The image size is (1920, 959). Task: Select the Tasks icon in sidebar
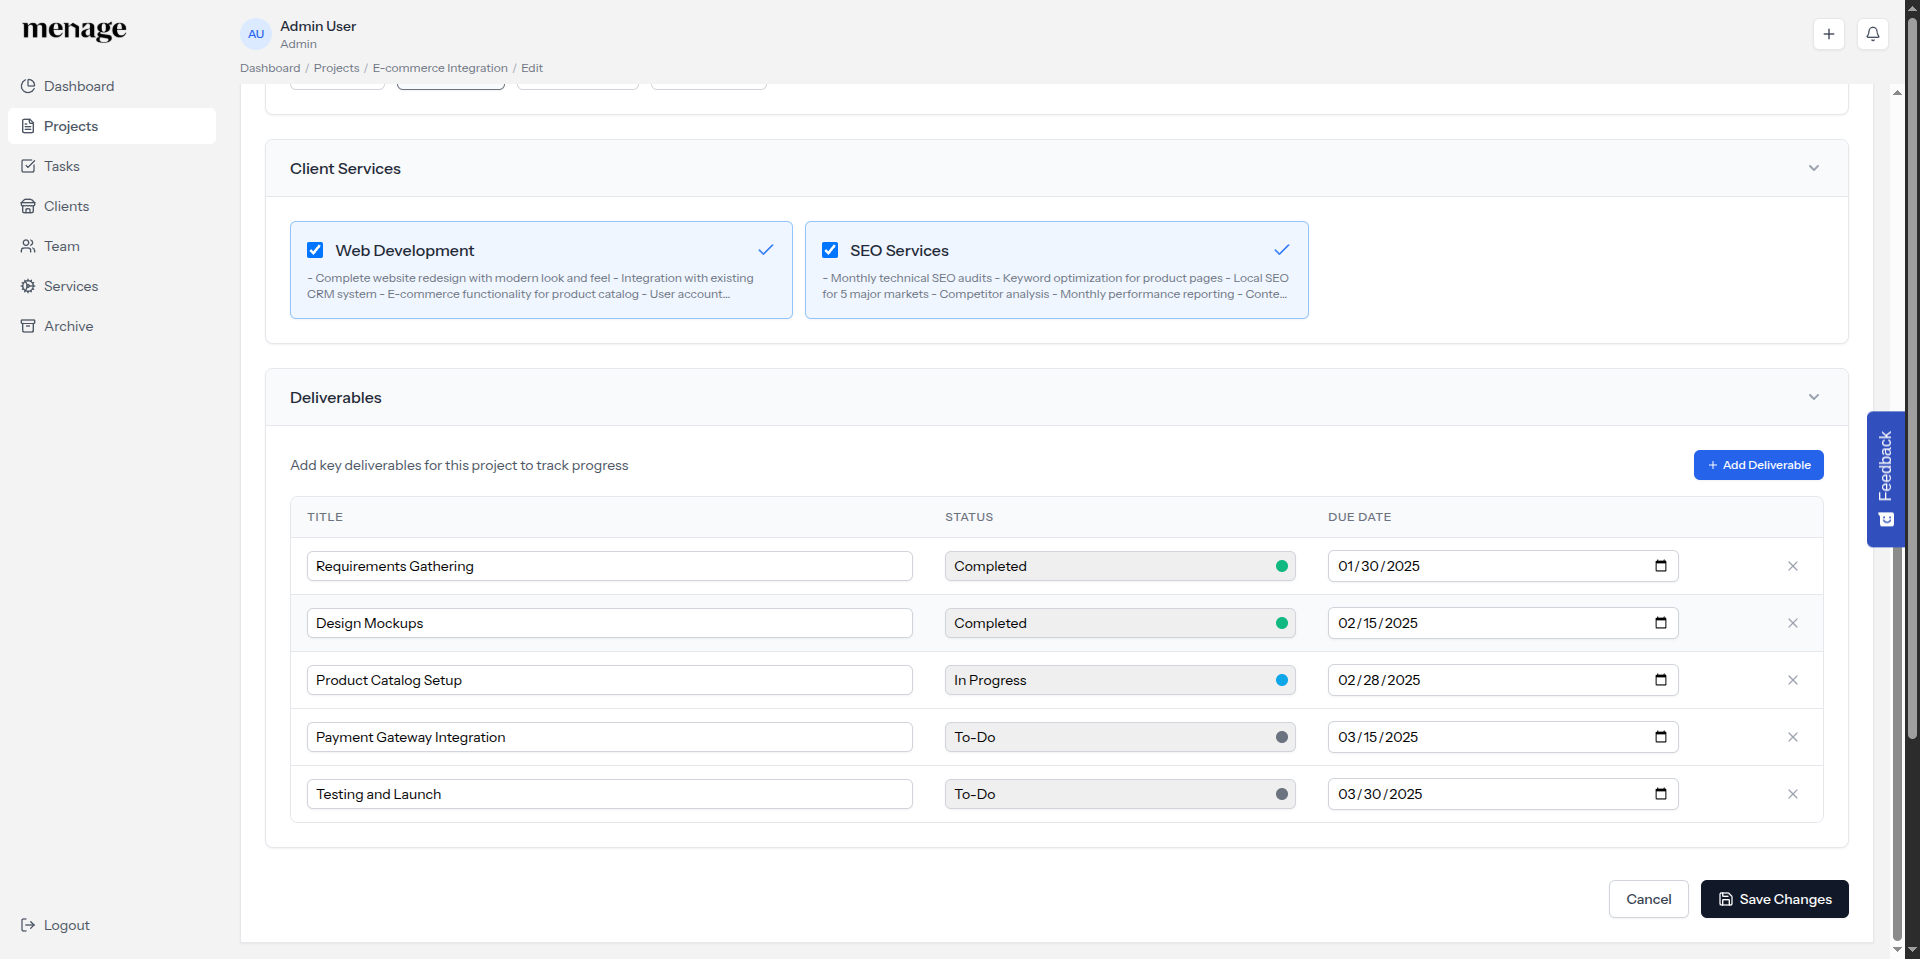pos(28,166)
